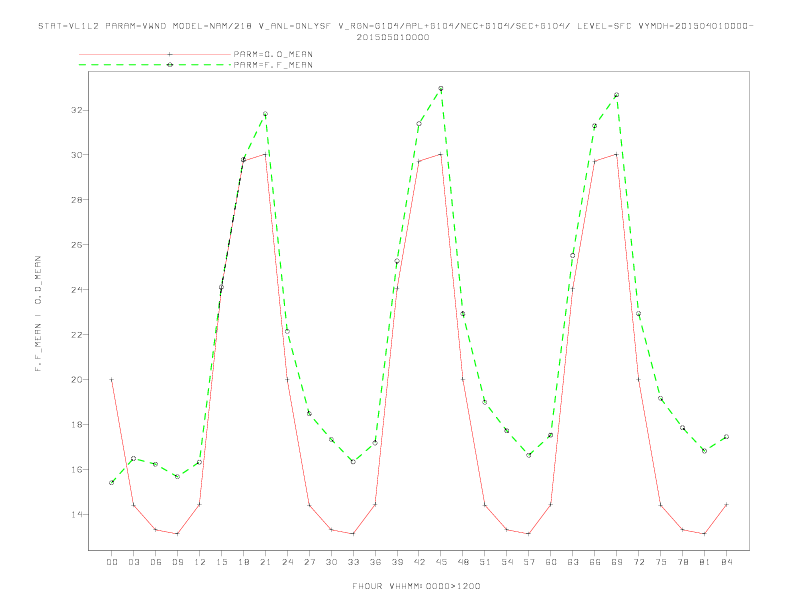
Task: Click the chart title line starting with STAT-VL1L2
Action: 395,26
